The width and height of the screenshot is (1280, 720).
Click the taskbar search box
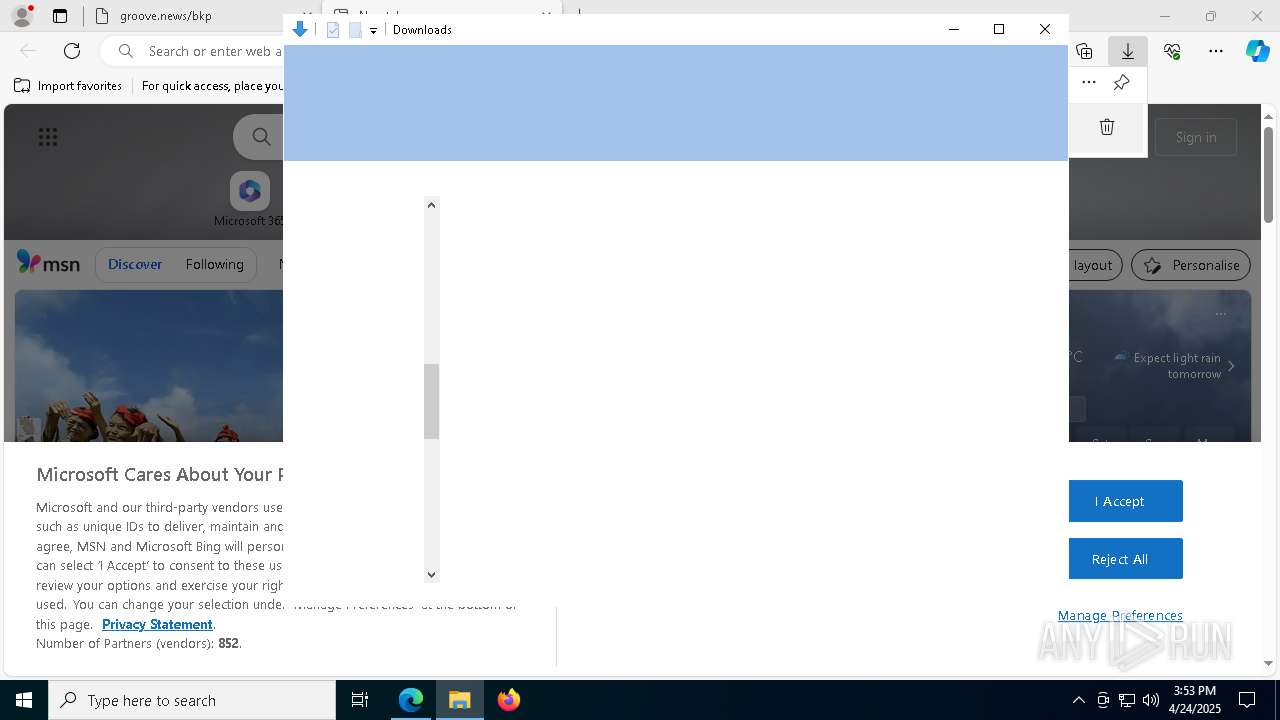coord(192,700)
